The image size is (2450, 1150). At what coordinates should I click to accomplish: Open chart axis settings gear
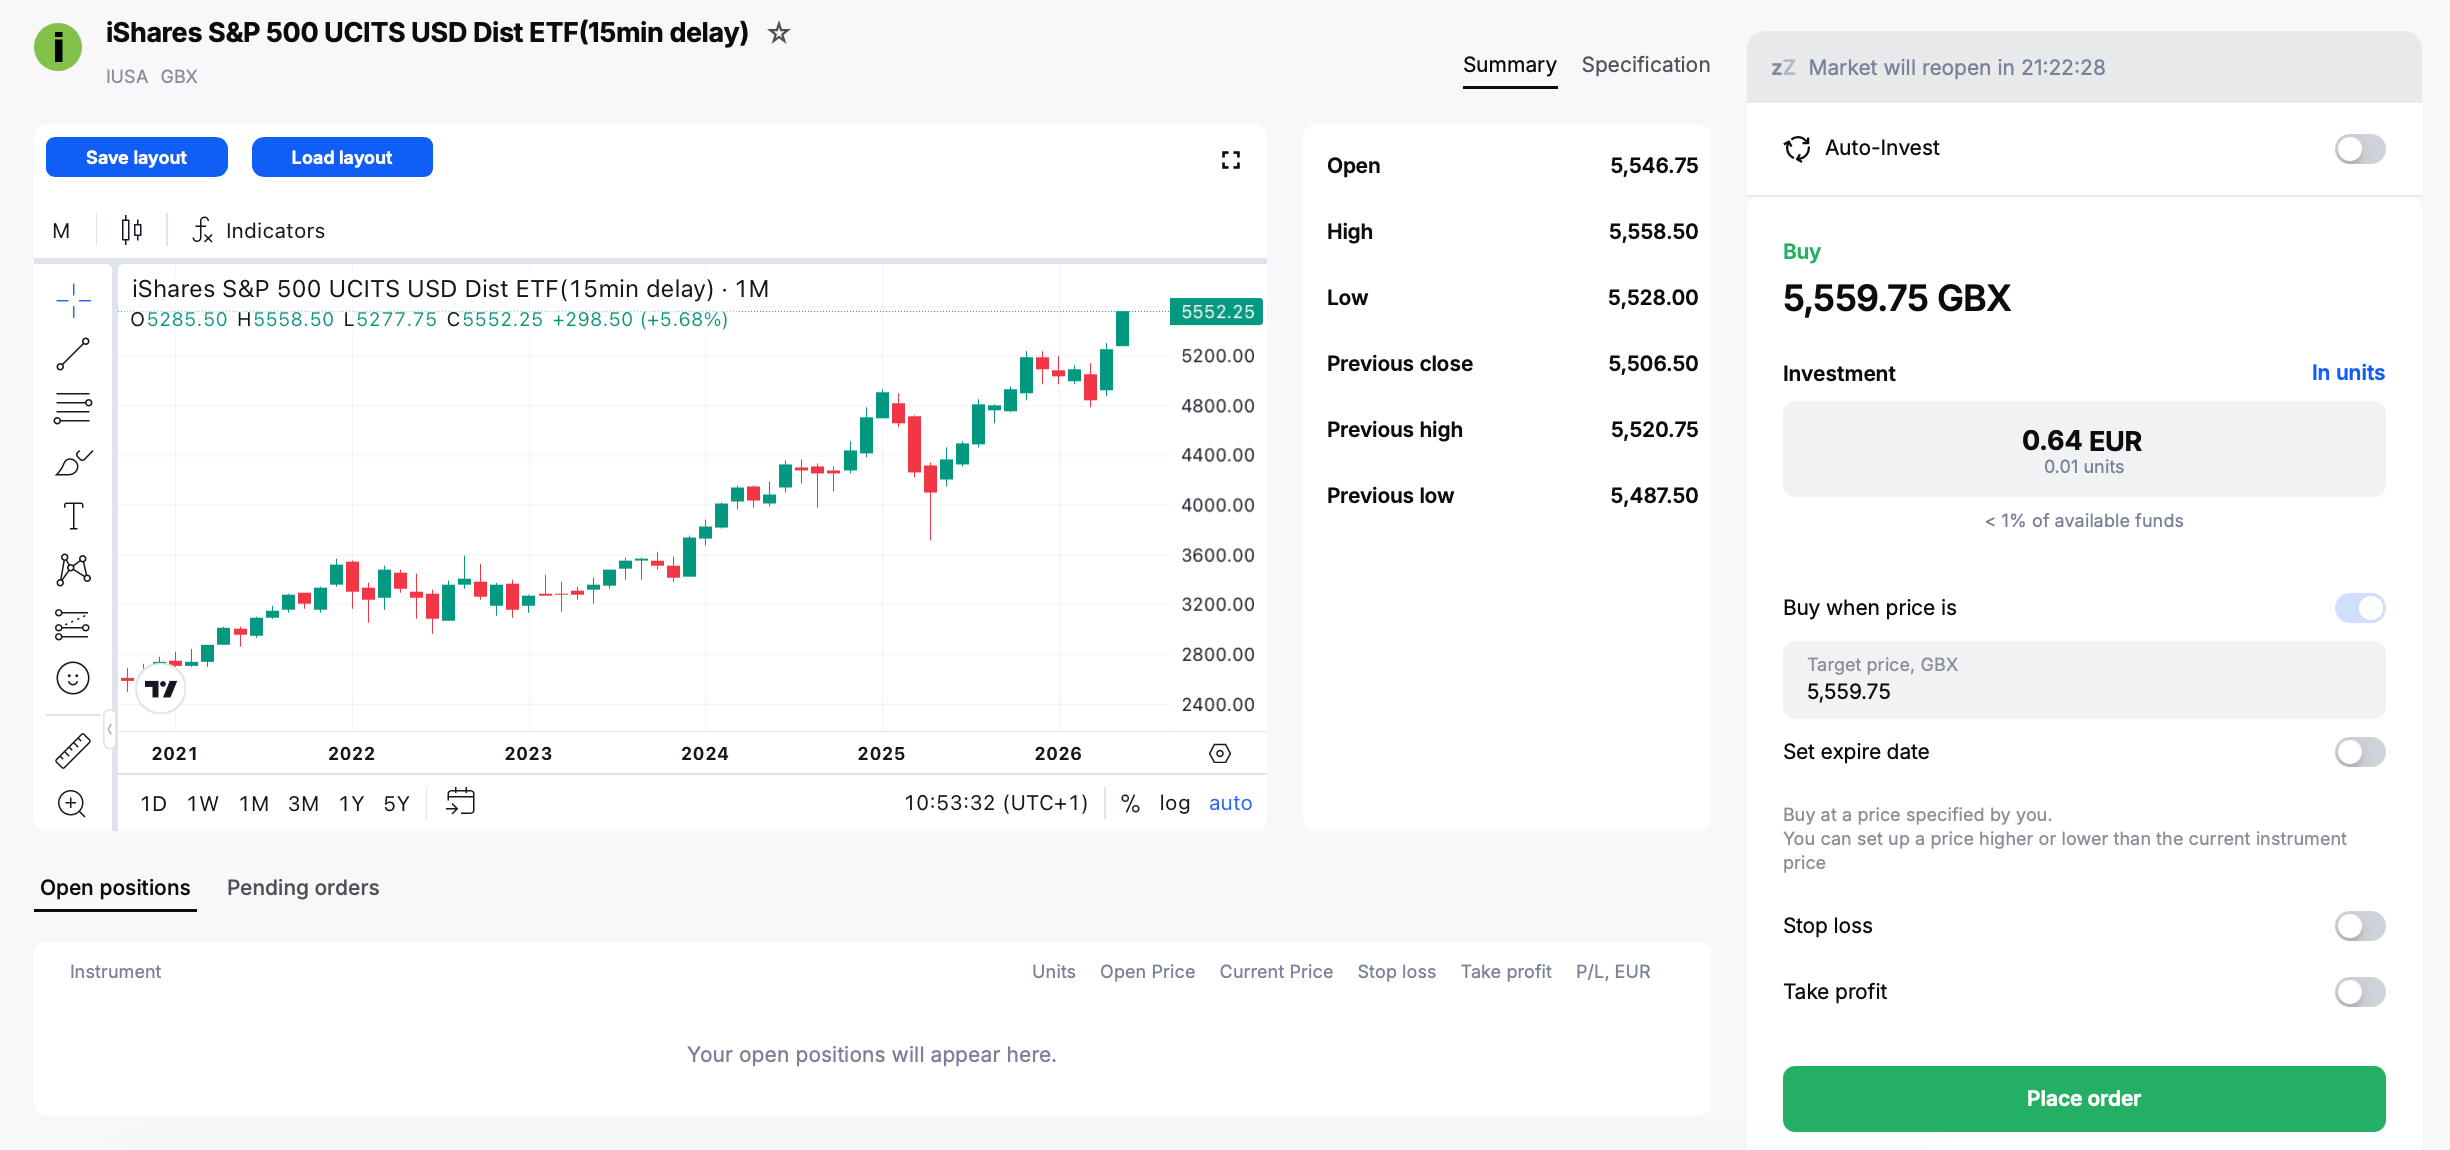coord(1220,753)
